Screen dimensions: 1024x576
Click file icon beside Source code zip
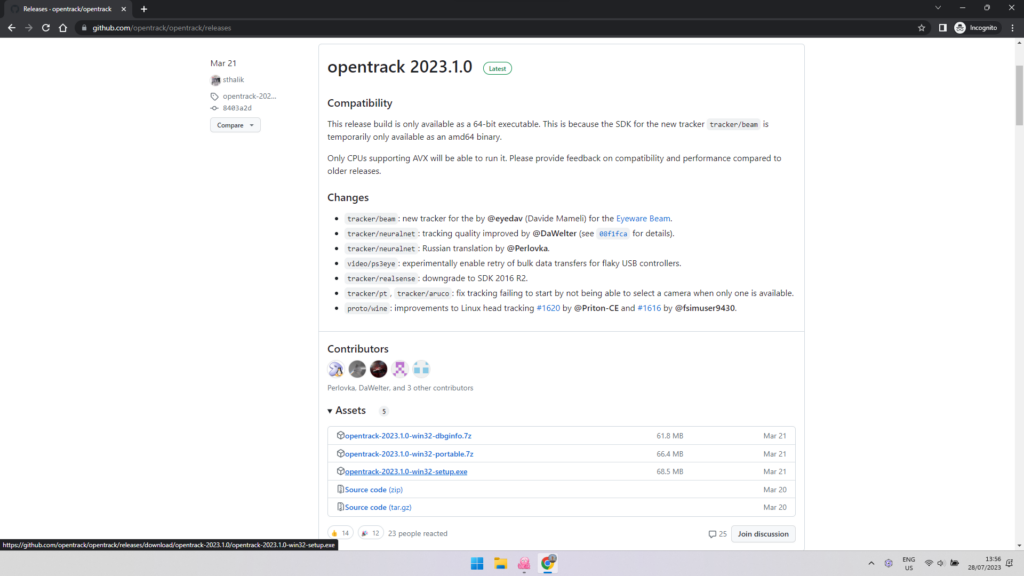point(340,489)
